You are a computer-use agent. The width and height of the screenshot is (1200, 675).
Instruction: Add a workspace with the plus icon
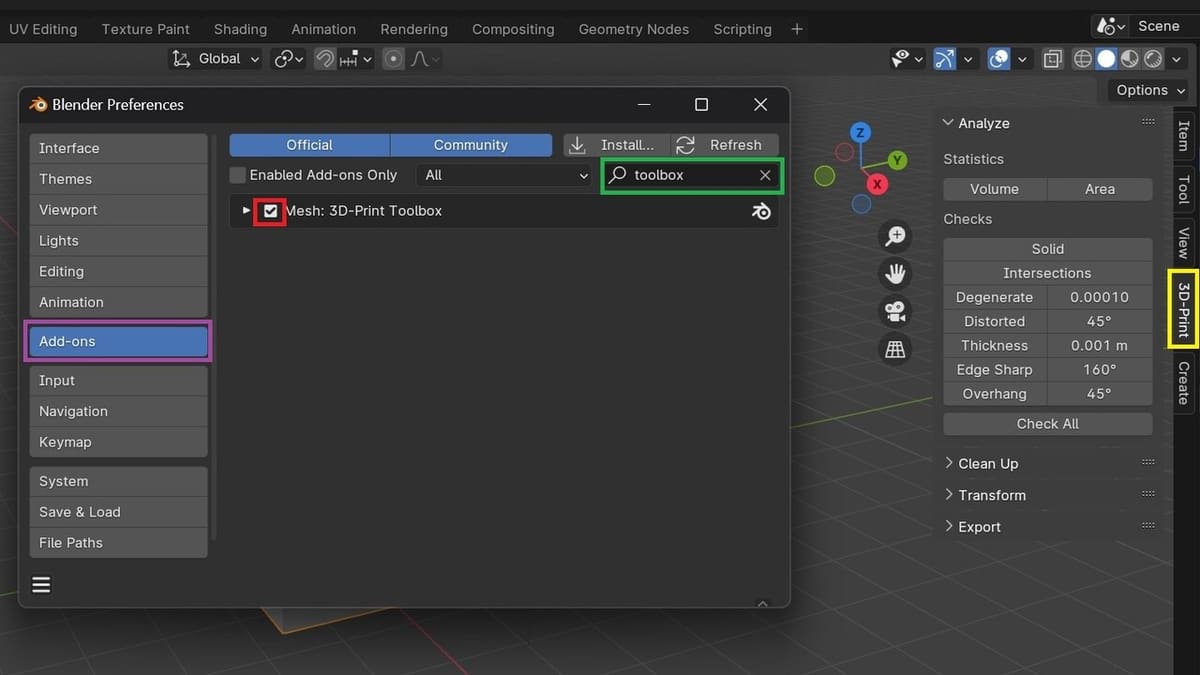(797, 29)
